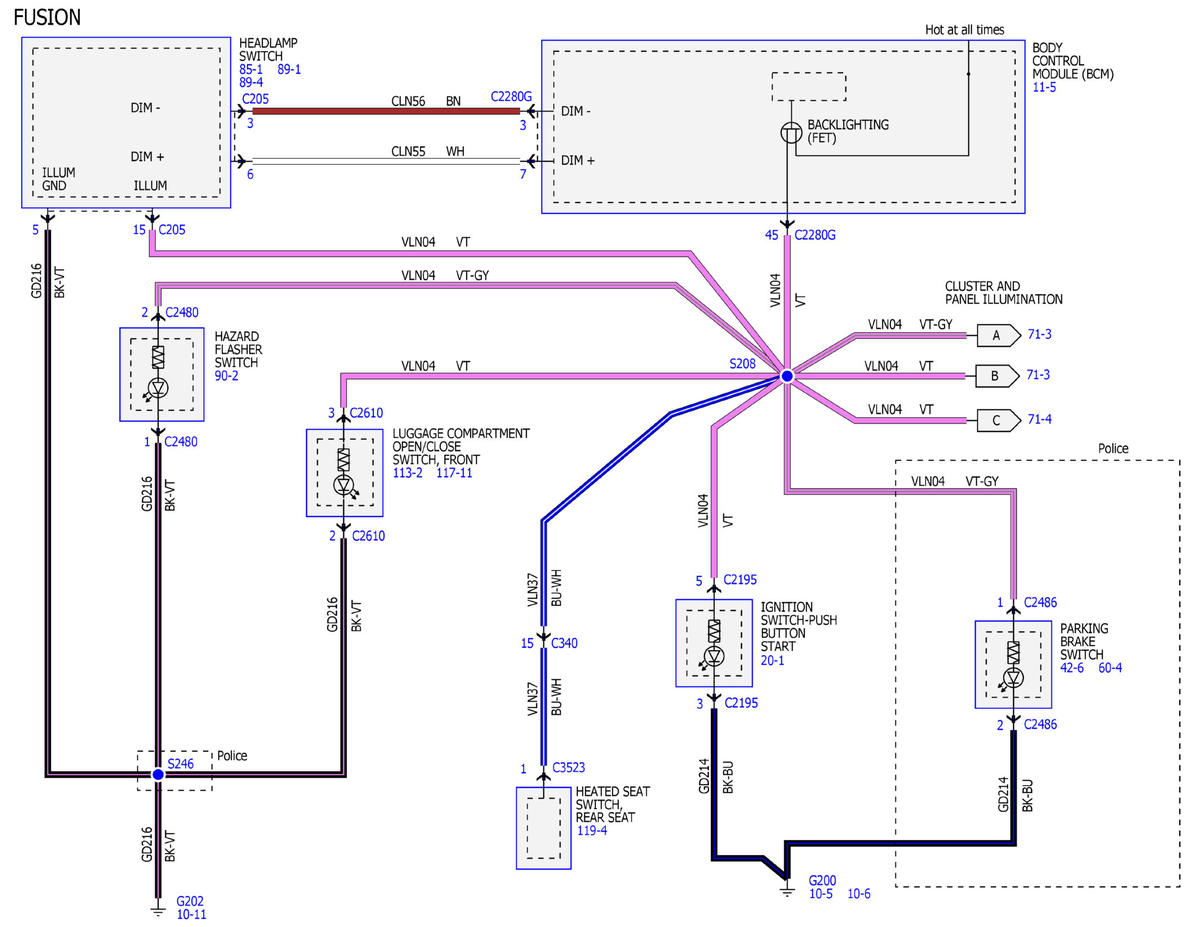Click the S246 splice dot
Screen dimensions: 1200x927
157,774
